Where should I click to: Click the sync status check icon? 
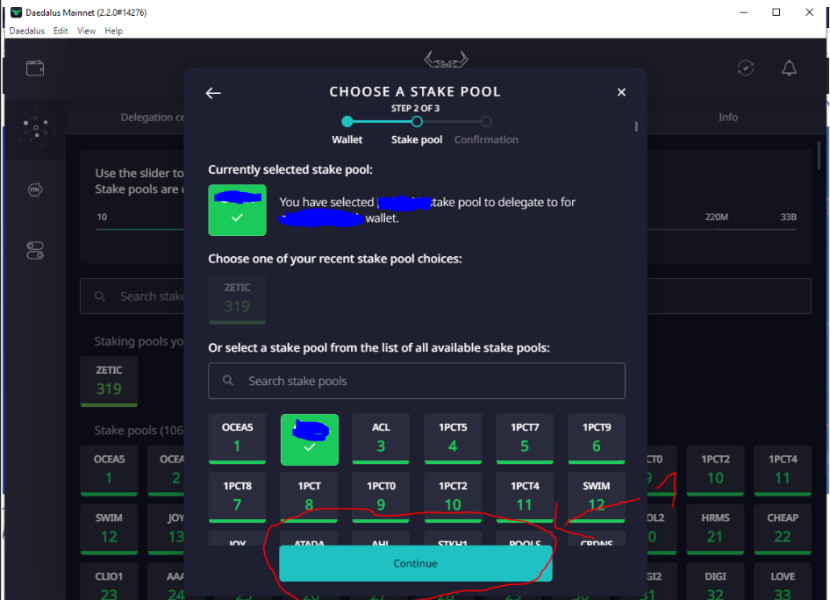pos(745,68)
